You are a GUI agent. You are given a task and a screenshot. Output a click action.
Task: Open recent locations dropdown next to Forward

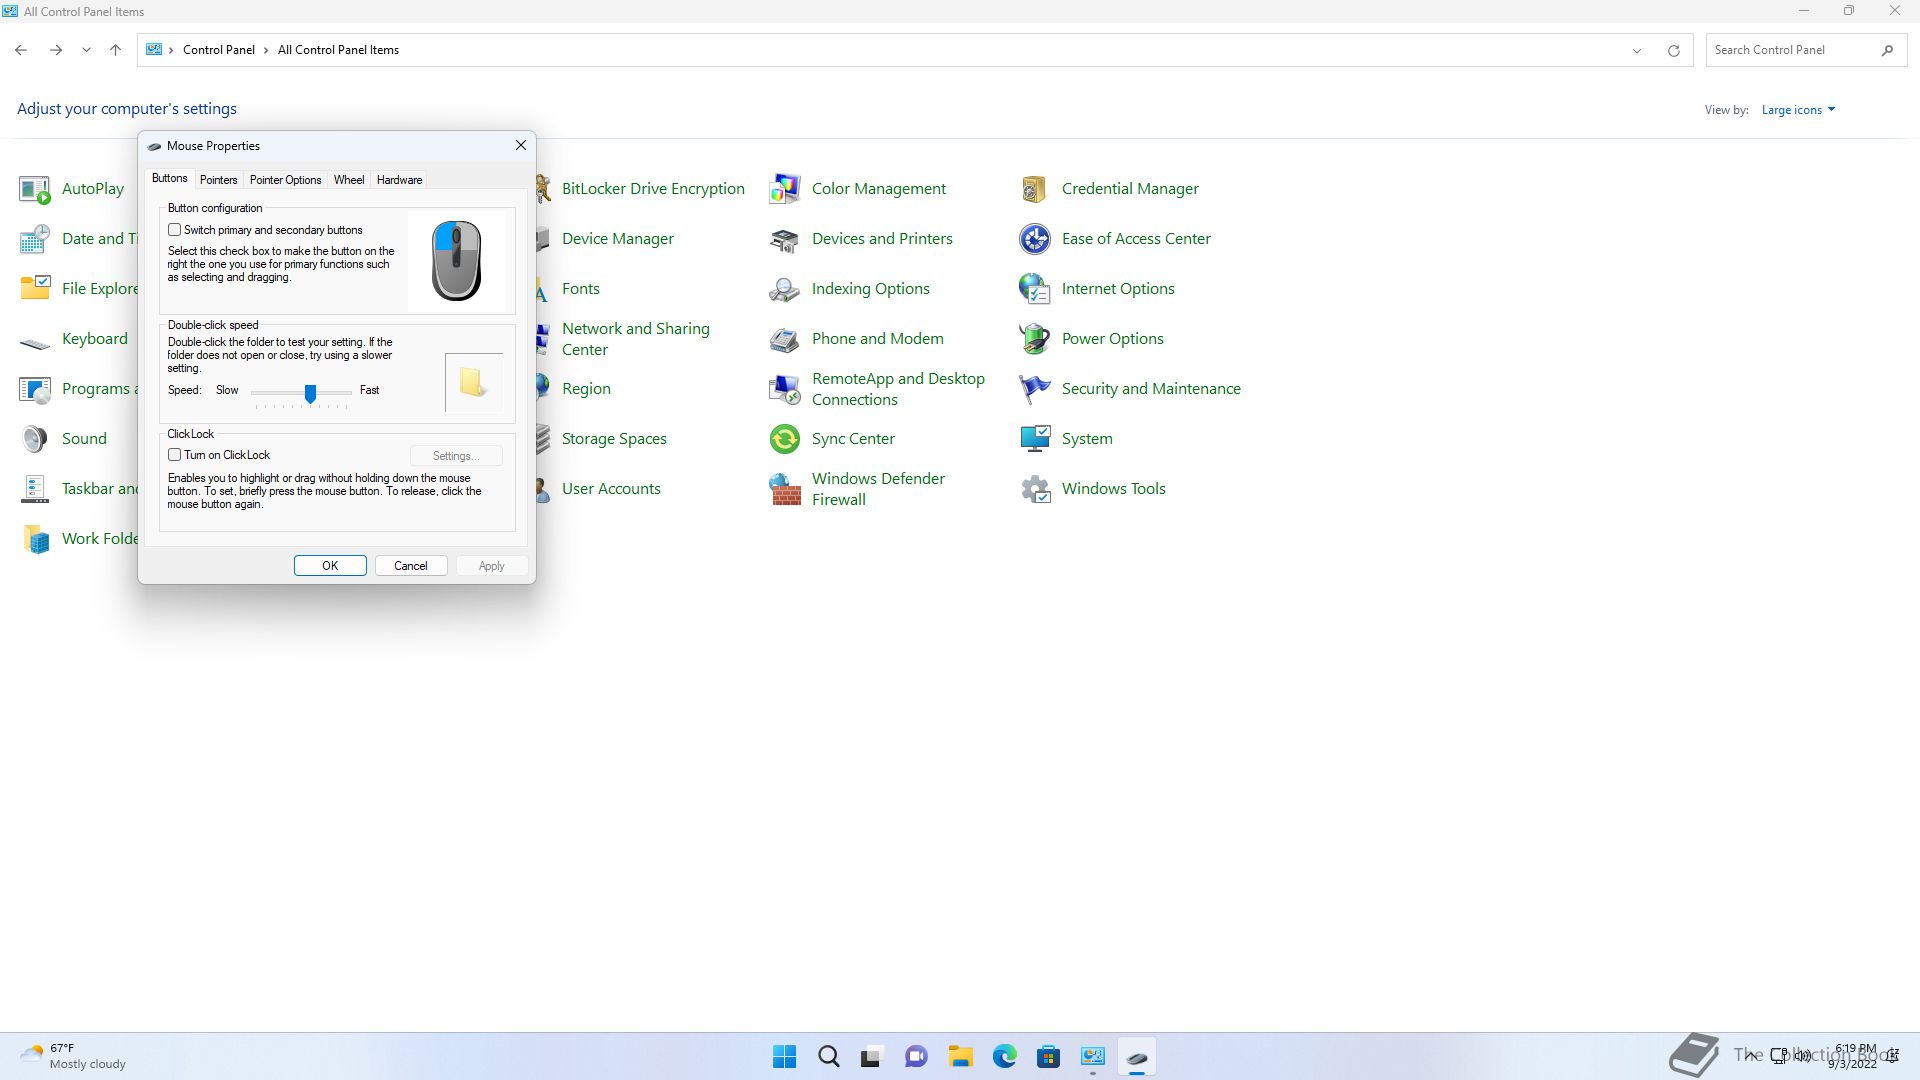[86, 50]
